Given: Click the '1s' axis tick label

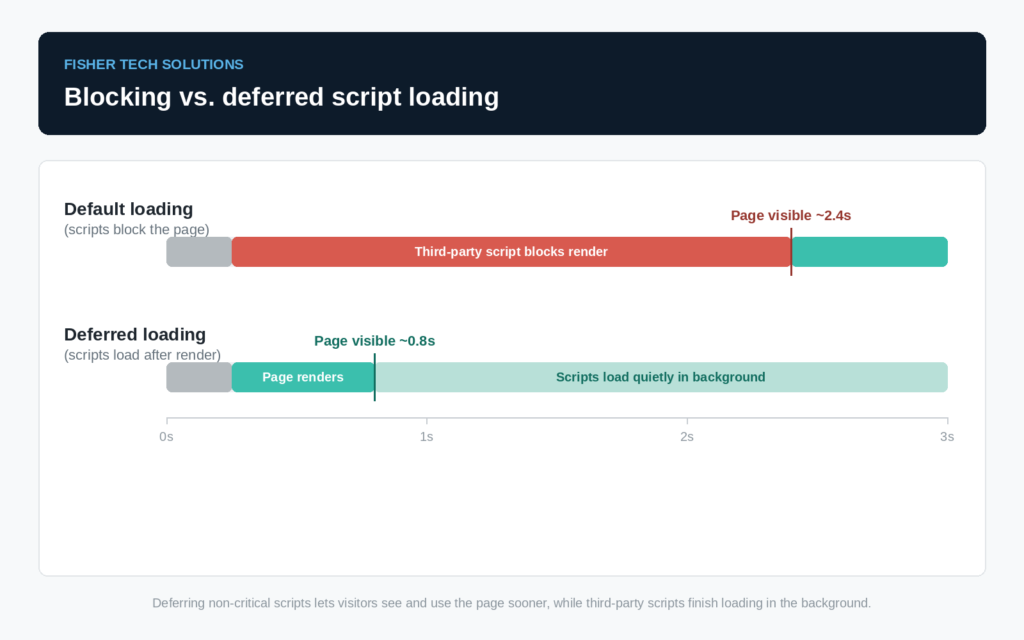Looking at the screenshot, I should [x=426, y=437].
